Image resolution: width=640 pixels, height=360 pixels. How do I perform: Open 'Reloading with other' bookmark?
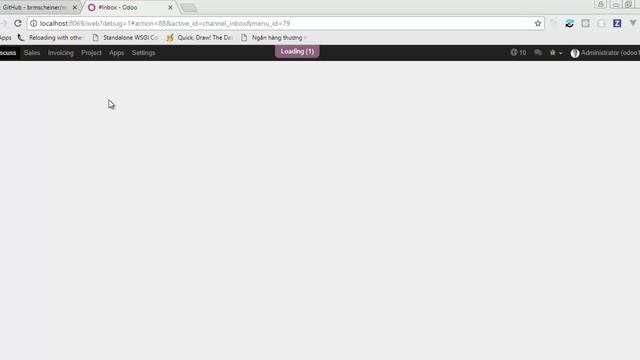tap(49, 38)
